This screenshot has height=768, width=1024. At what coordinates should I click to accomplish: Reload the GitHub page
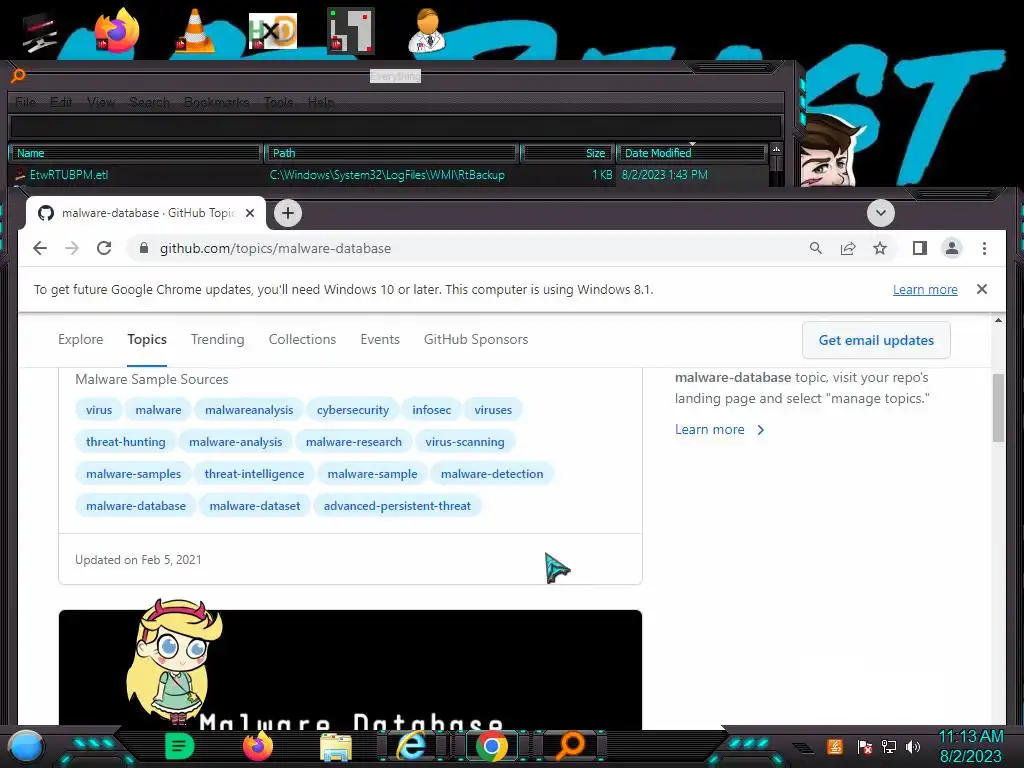click(x=104, y=248)
